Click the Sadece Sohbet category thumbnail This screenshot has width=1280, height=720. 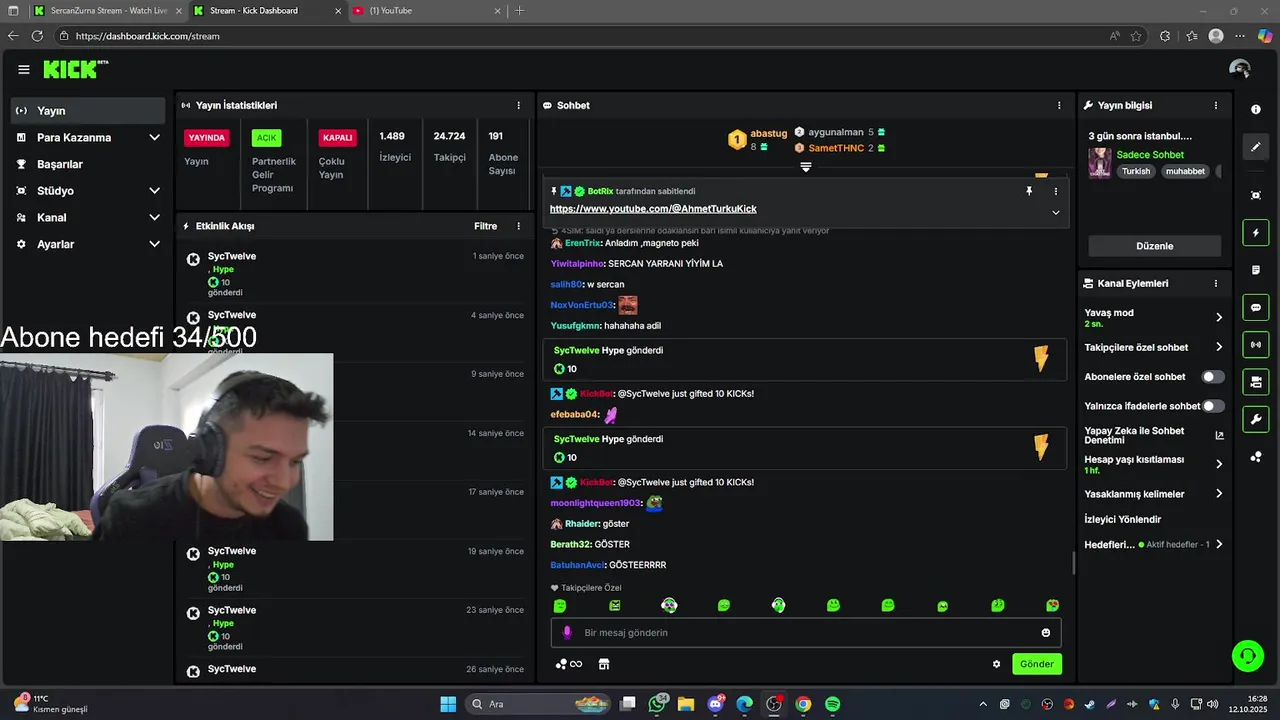click(x=1100, y=163)
